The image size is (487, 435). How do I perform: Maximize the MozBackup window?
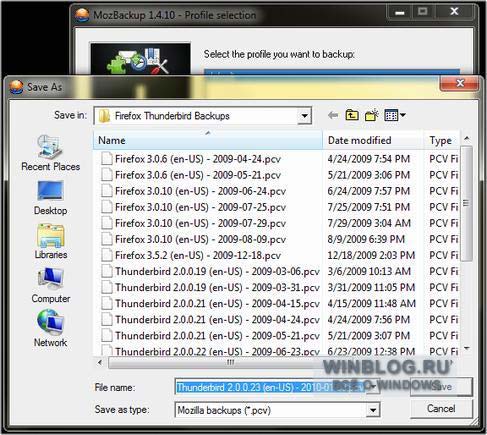pyautogui.click(x=423, y=12)
